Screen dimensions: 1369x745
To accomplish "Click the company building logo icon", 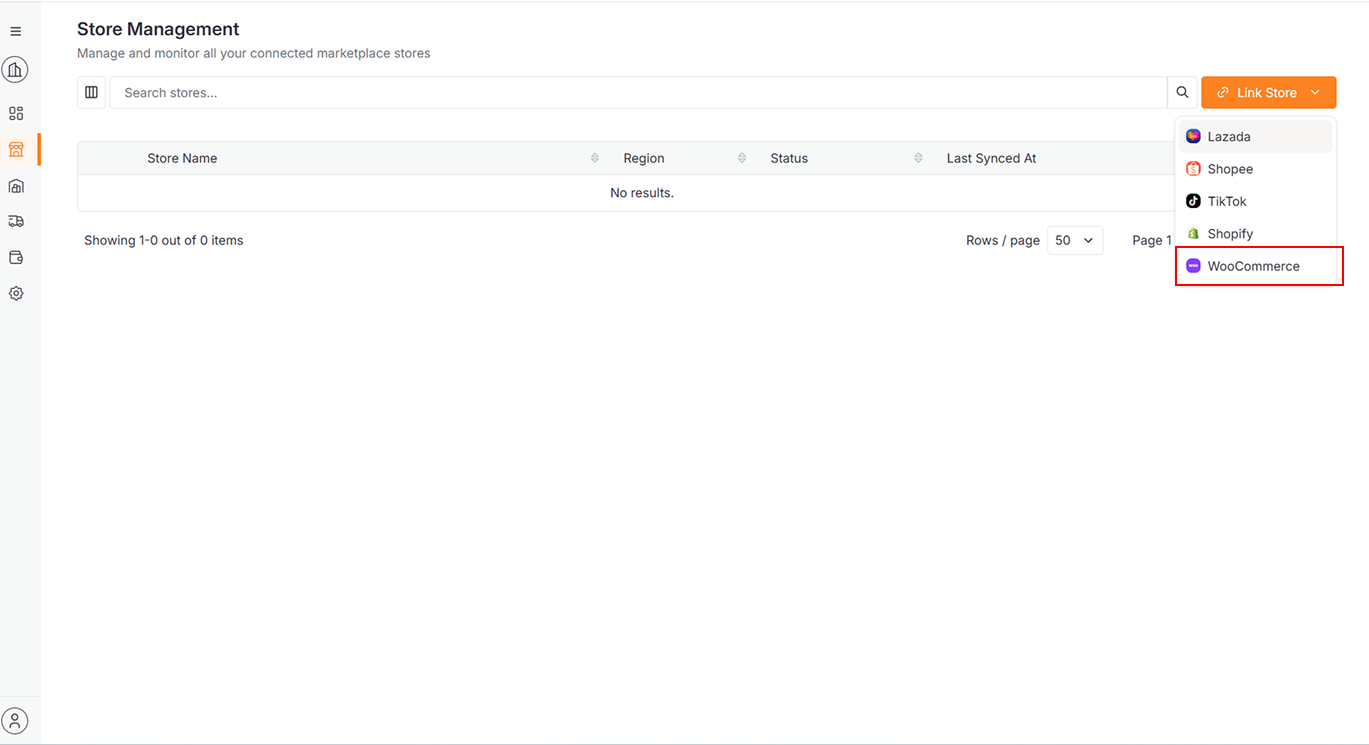I will 16,70.
